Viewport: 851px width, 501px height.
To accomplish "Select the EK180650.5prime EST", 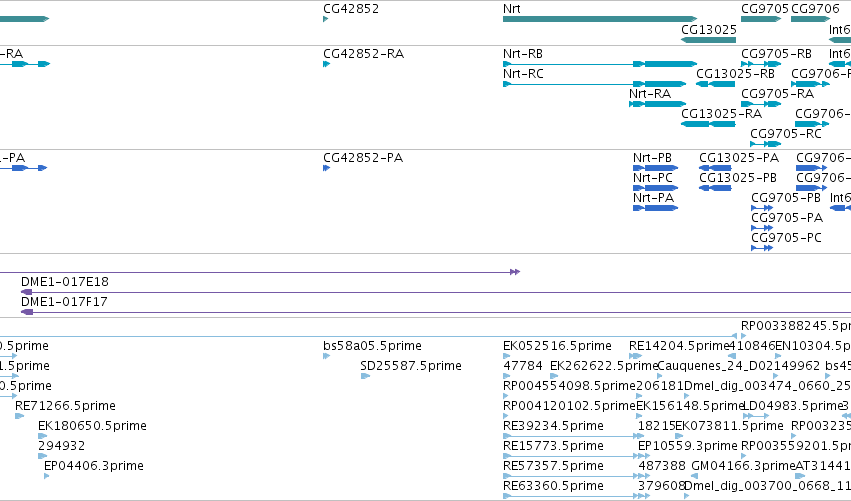I will click(42, 436).
